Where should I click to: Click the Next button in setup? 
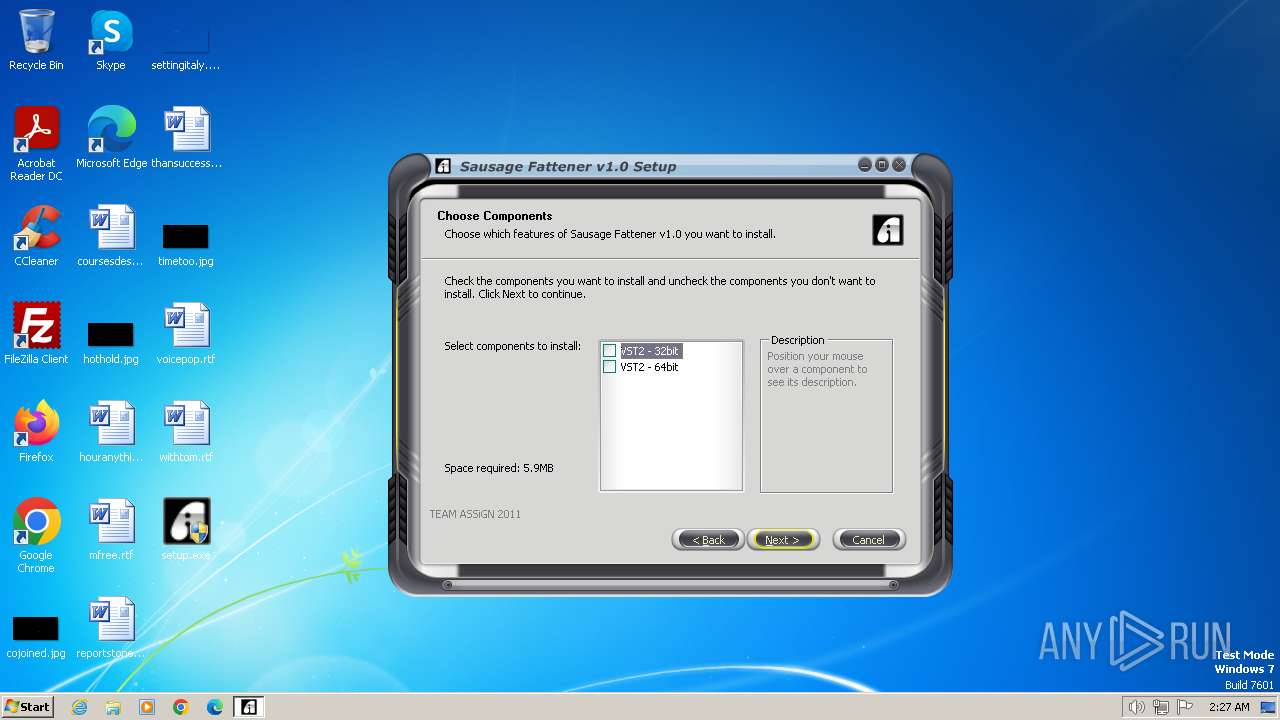(782, 540)
